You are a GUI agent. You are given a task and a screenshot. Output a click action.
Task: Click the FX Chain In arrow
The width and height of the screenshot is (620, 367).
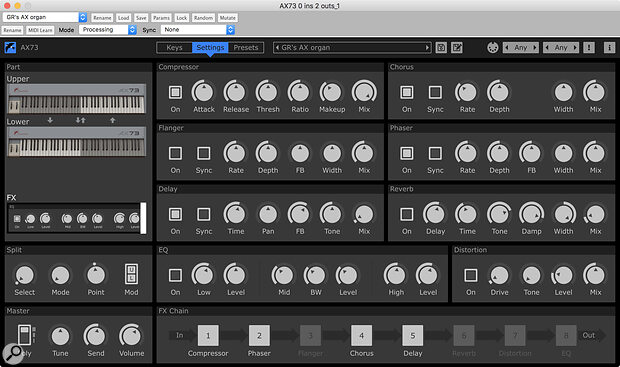182,335
